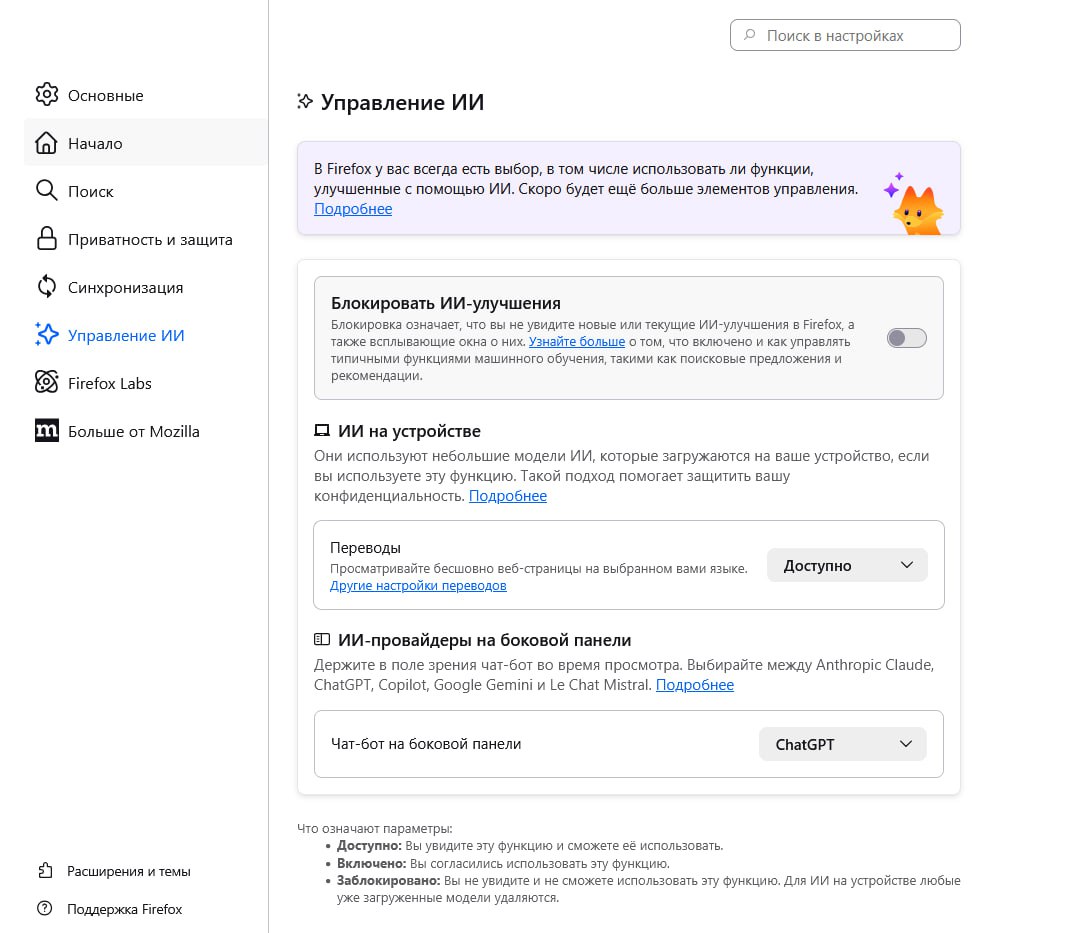Open the Узнайте больше link

[577, 341]
